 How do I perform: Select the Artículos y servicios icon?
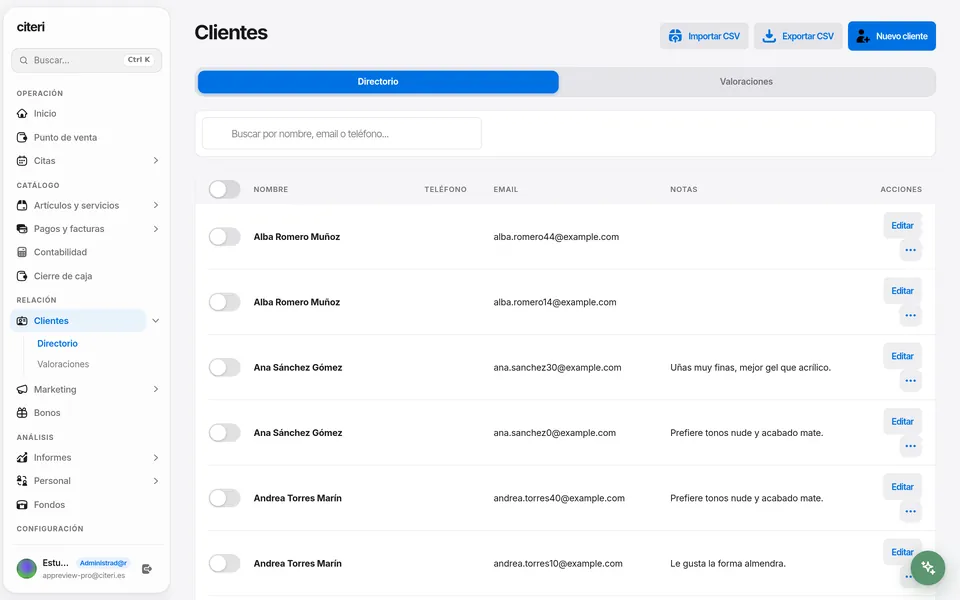coord(22,205)
